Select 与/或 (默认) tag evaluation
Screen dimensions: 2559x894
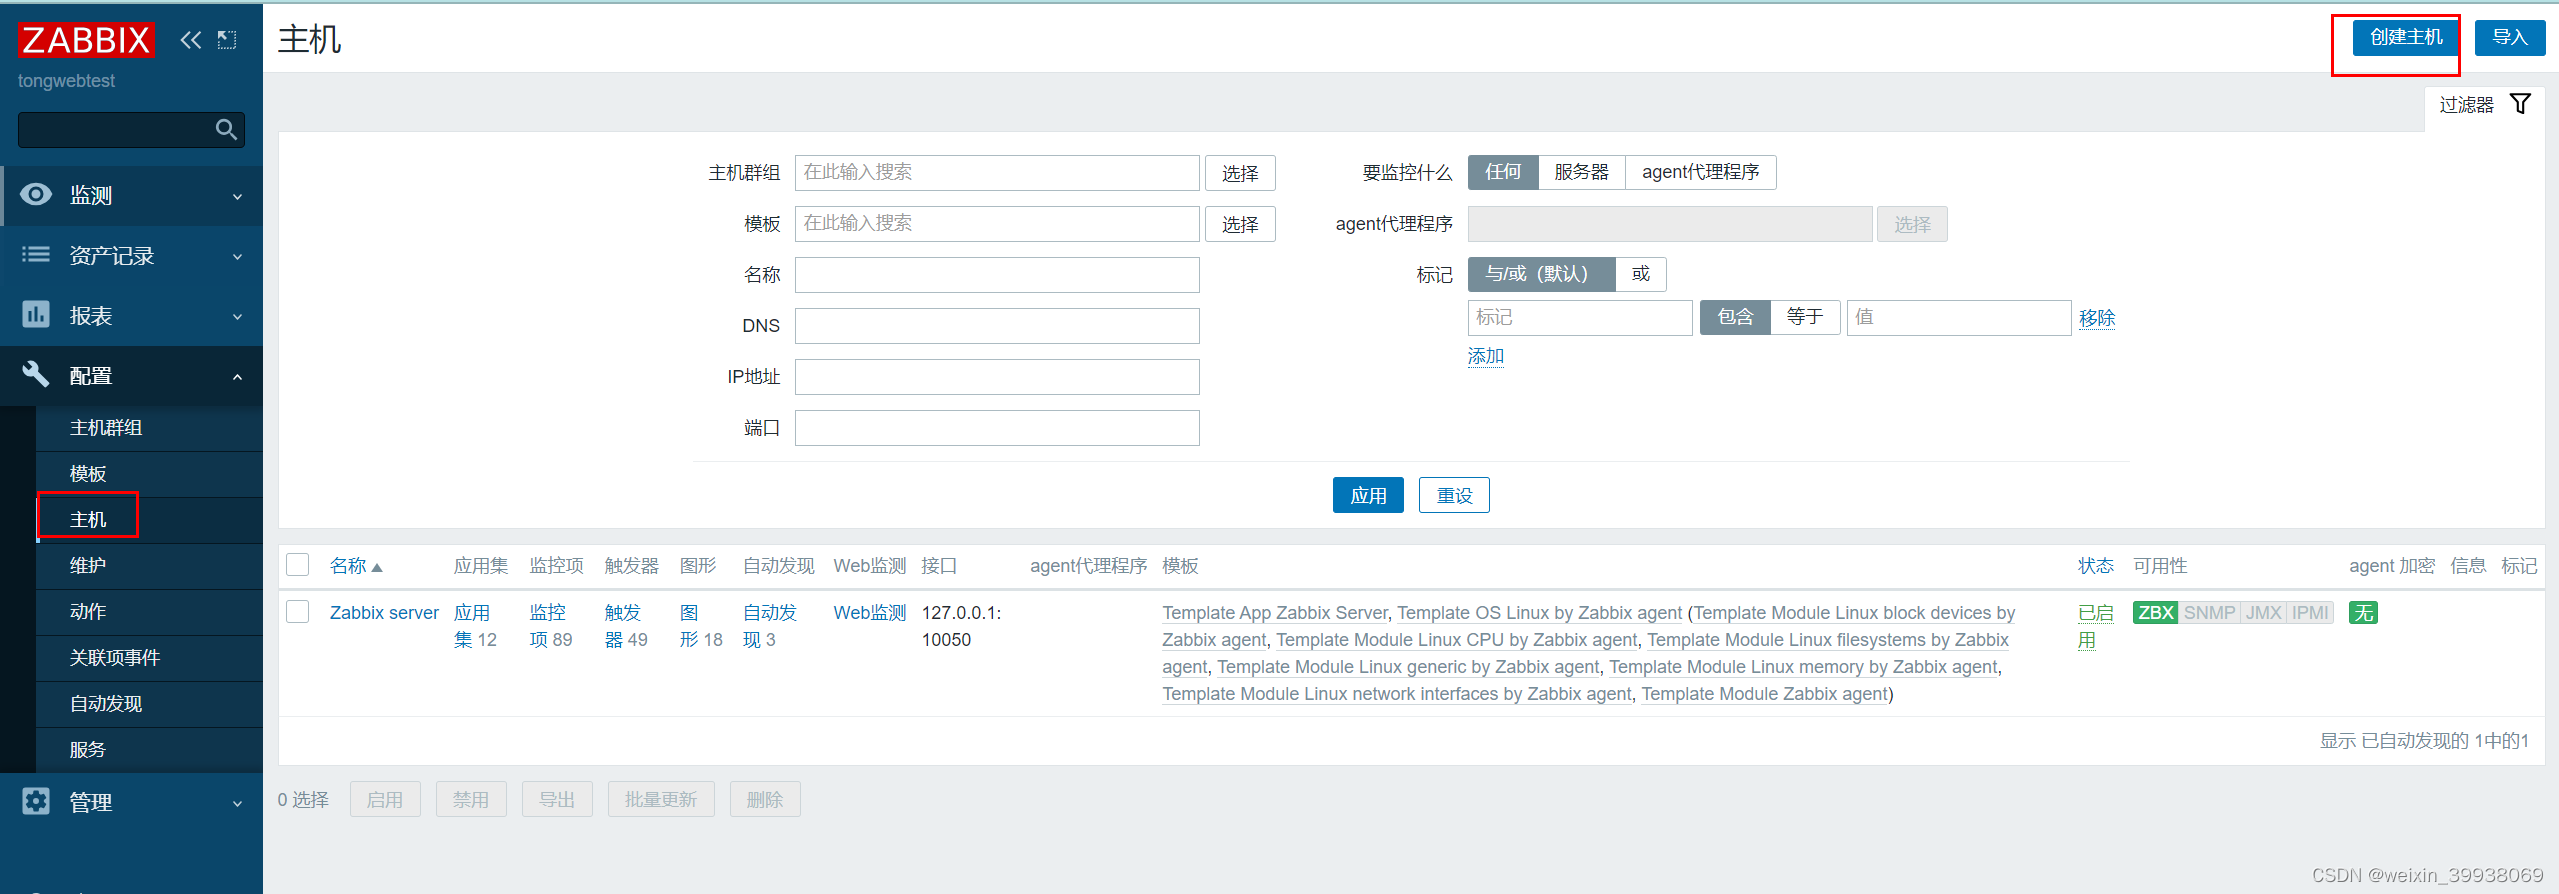pos(1541,274)
